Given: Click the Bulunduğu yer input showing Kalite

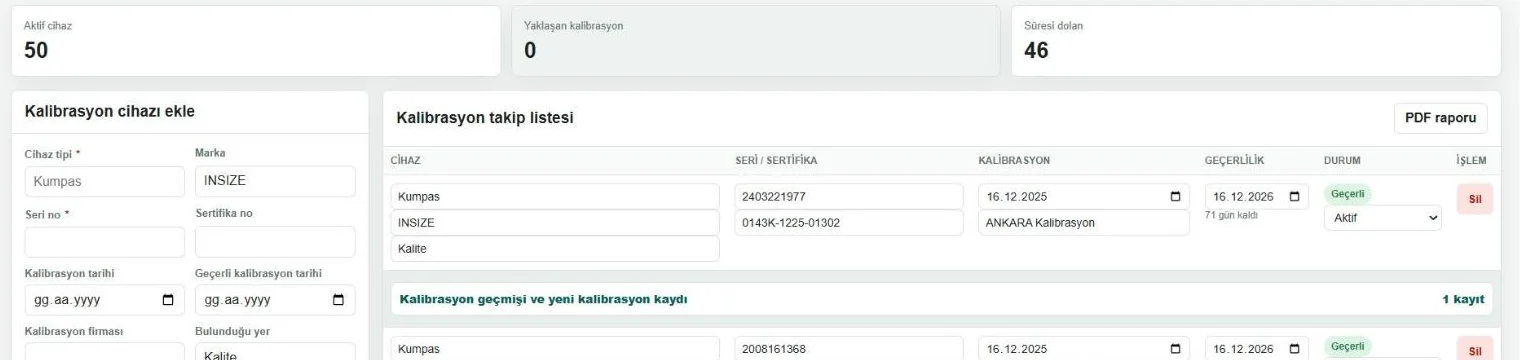Looking at the screenshot, I should (275, 352).
